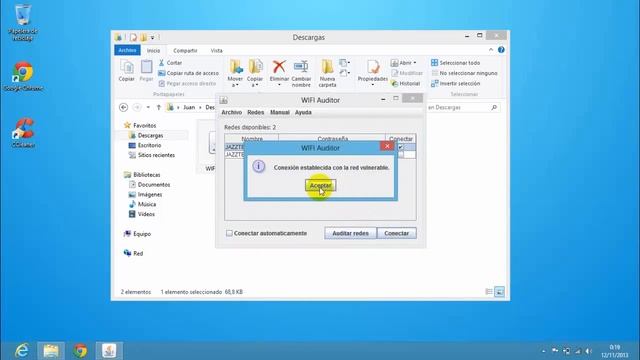Click the explorer back arrow
The height and width of the screenshot is (360, 640).
123,107
